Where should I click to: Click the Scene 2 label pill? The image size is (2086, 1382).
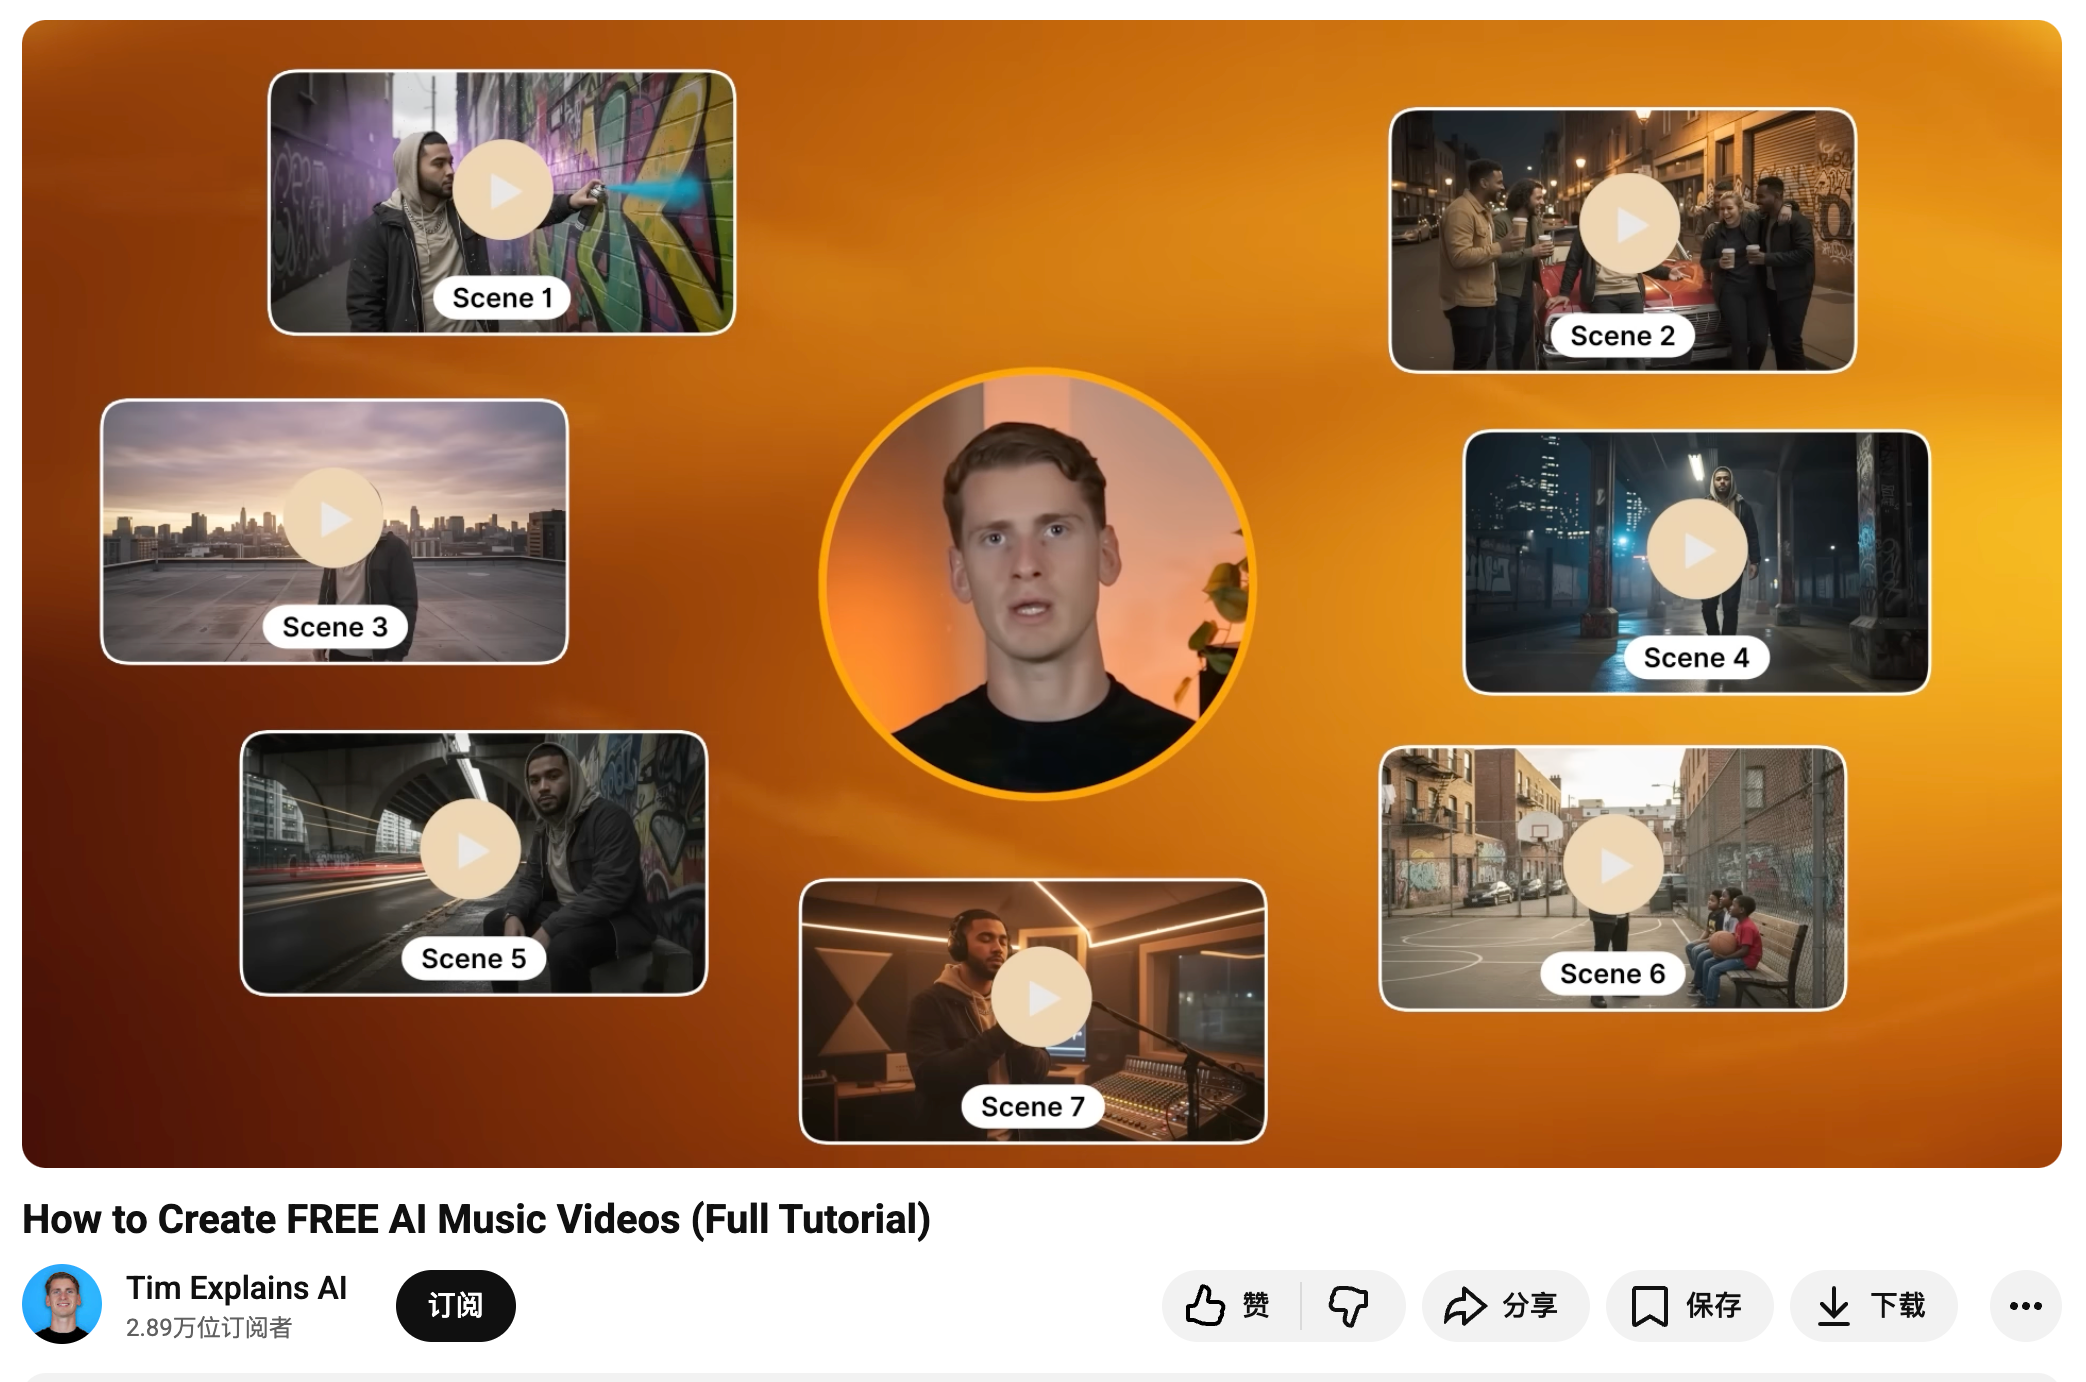tap(1622, 336)
